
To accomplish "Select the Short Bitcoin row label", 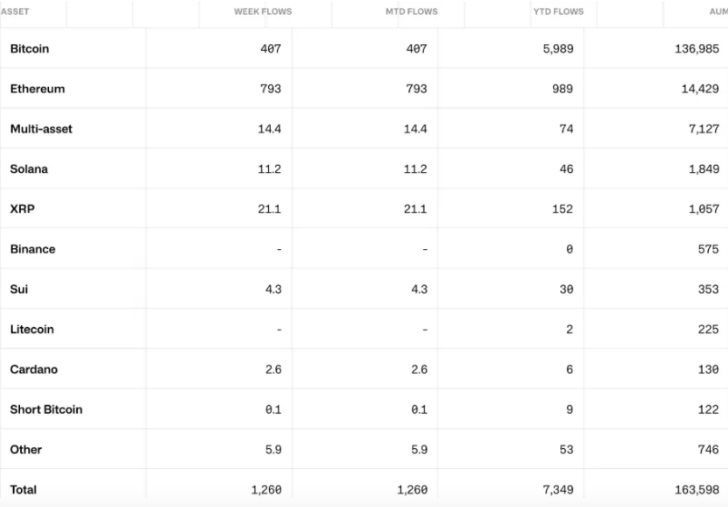I will (x=46, y=409).
